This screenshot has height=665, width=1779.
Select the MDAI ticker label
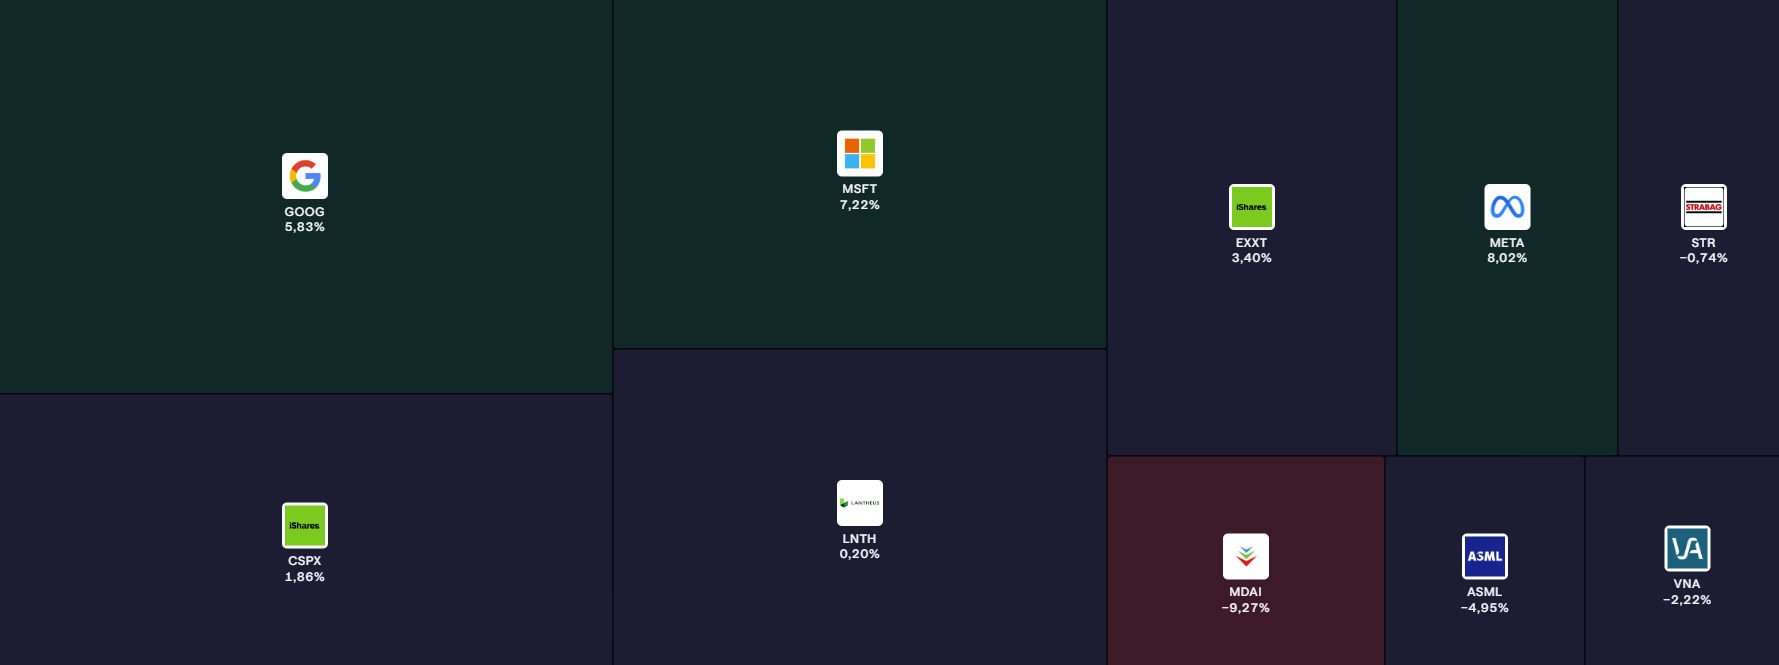[1246, 592]
